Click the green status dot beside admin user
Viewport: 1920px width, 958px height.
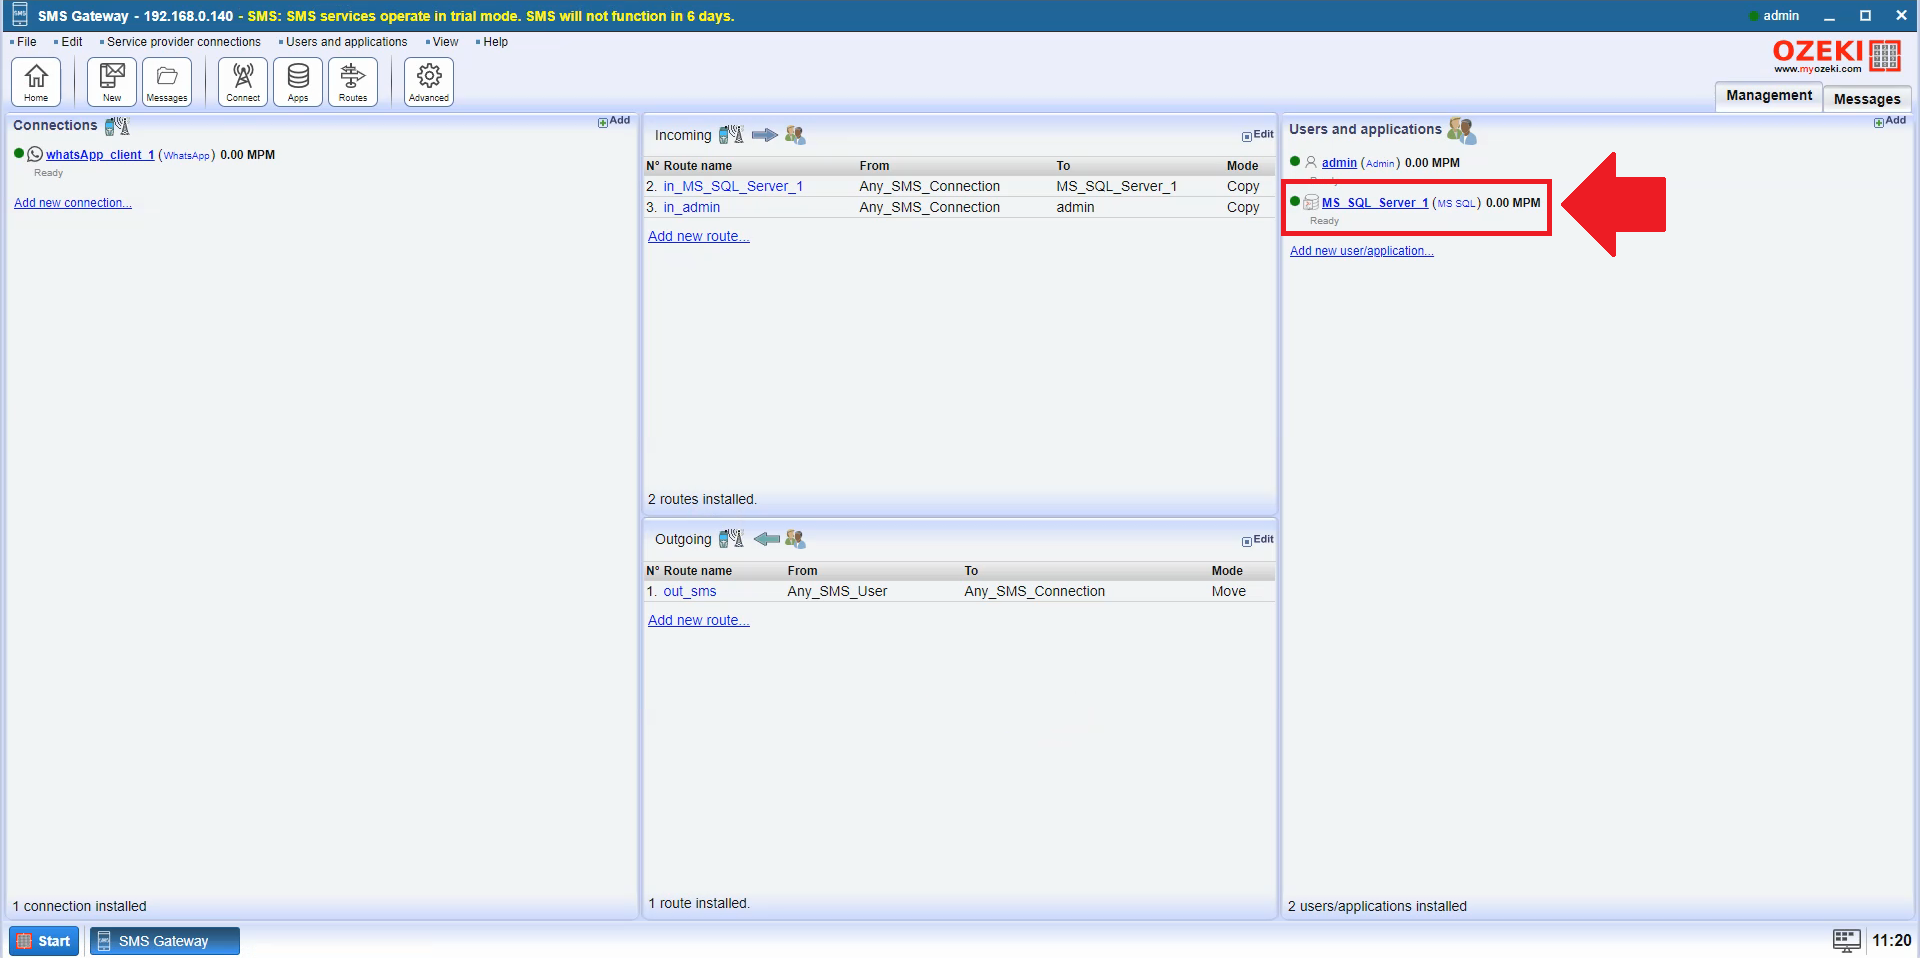click(1295, 161)
